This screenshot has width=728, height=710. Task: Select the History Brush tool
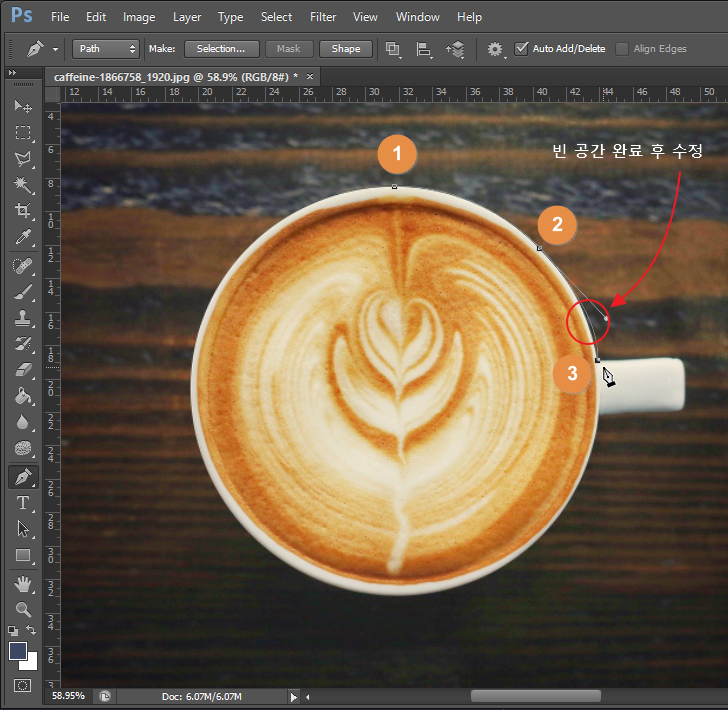pyautogui.click(x=22, y=344)
